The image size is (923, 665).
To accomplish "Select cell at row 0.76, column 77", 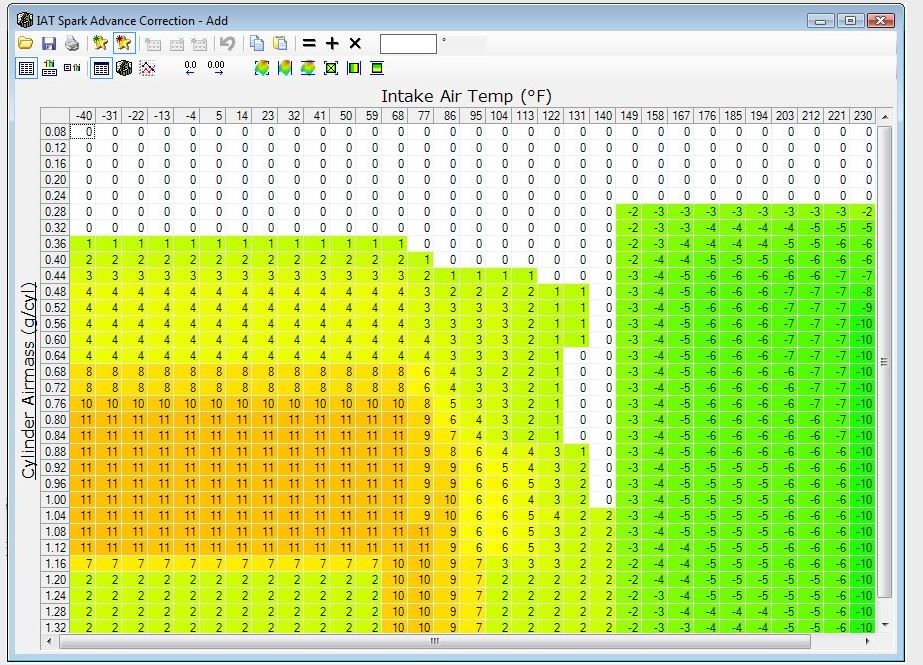I will pos(421,404).
